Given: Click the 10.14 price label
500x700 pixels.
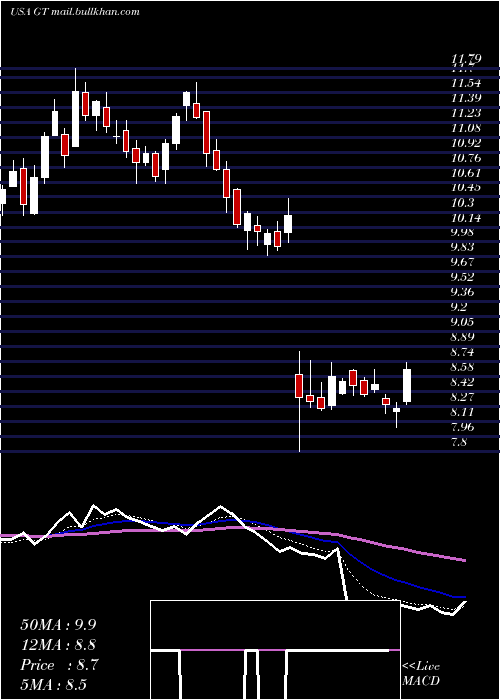Looking at the screenshot, I should click(x=466, y=218).
